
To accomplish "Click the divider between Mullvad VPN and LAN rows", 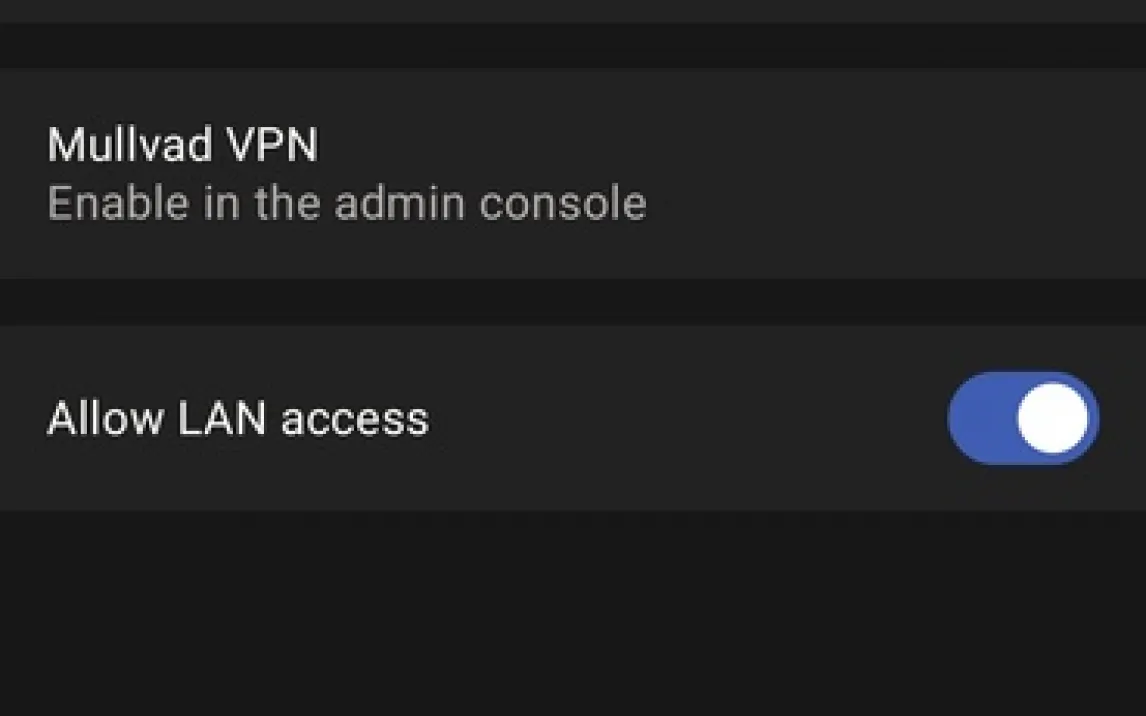I will [x=573, y=302].
